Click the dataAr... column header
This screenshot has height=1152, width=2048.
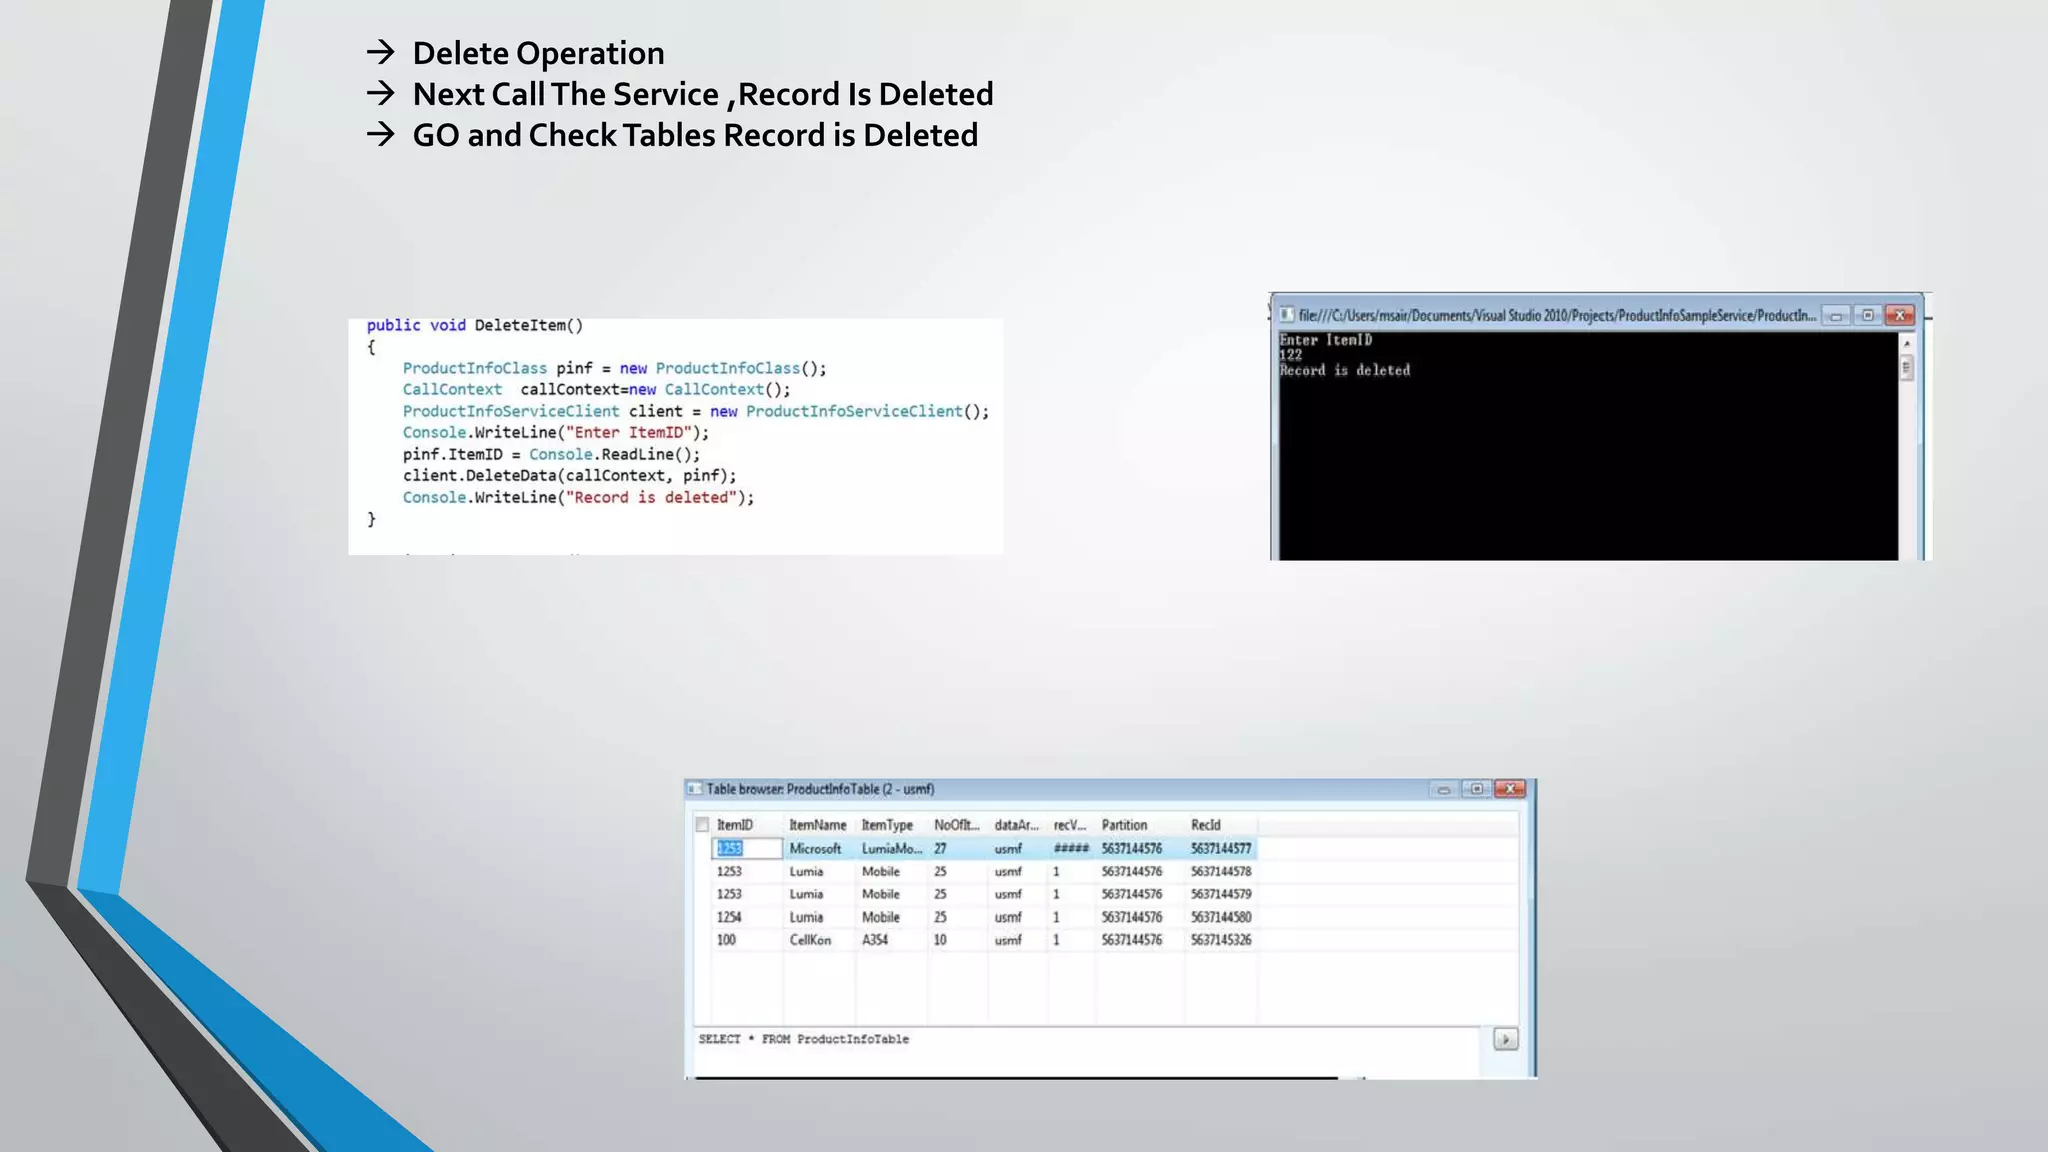pyautogui.click(x=1017, y=825)
